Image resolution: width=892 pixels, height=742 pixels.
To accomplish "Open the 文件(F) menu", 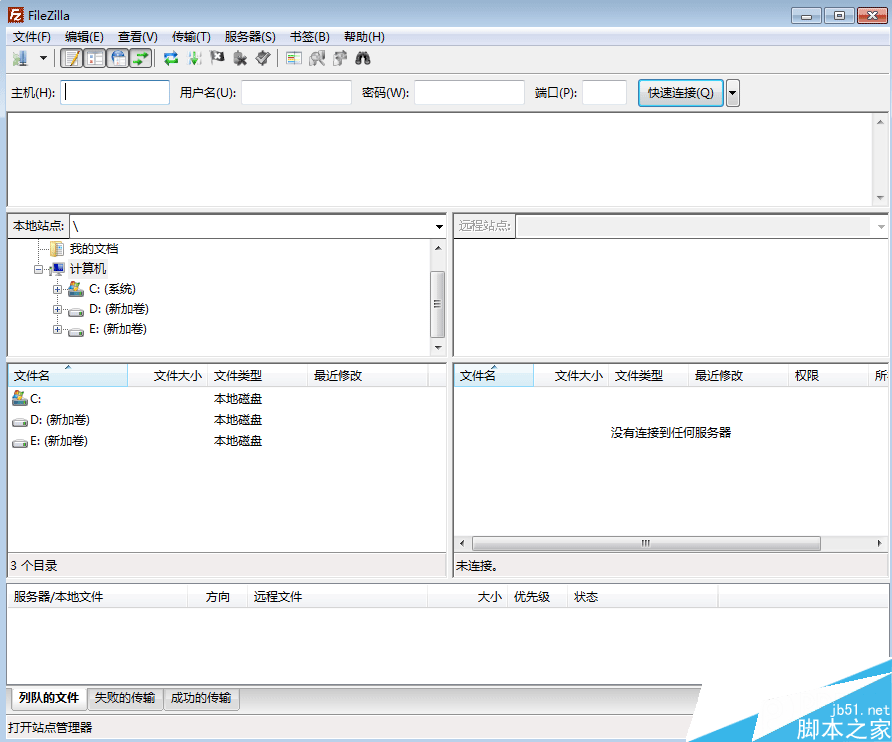I will [x=32, y=37].
